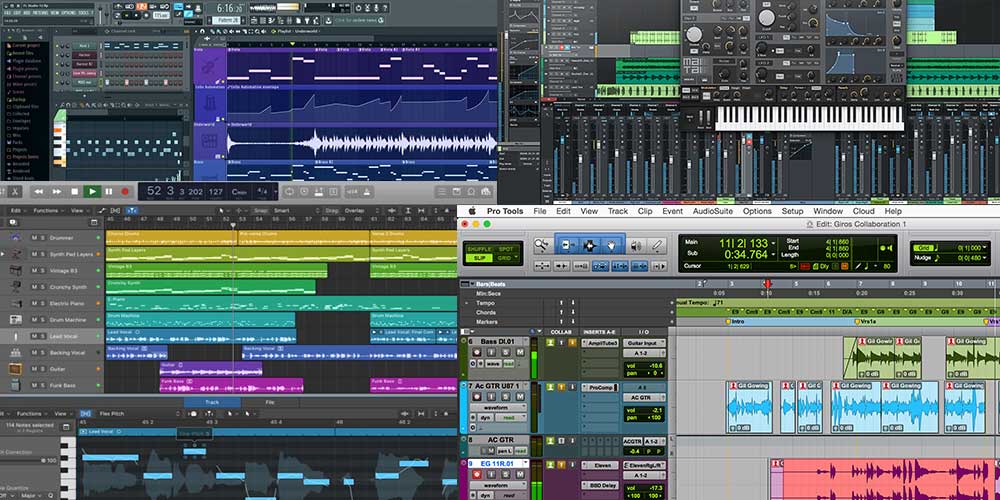Mute the Drummer track in Logic
This screenshot has height=500, width=1000.
(34, 237)
